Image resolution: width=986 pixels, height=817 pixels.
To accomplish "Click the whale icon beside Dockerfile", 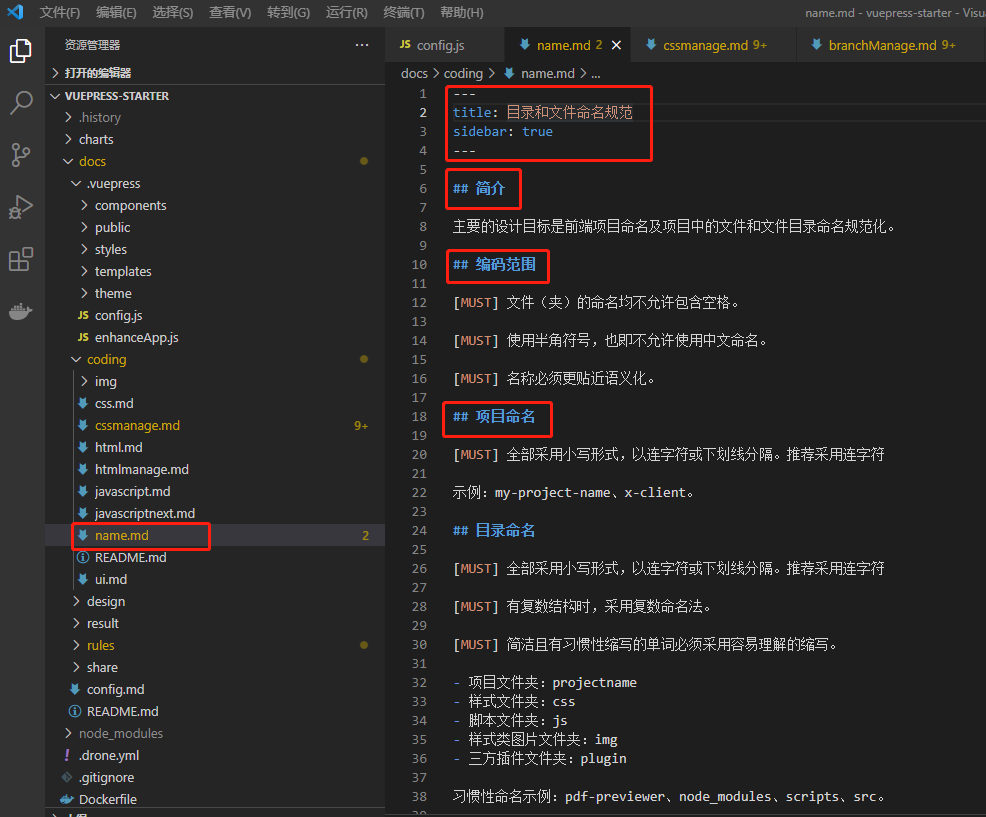I will click(67, 799).
